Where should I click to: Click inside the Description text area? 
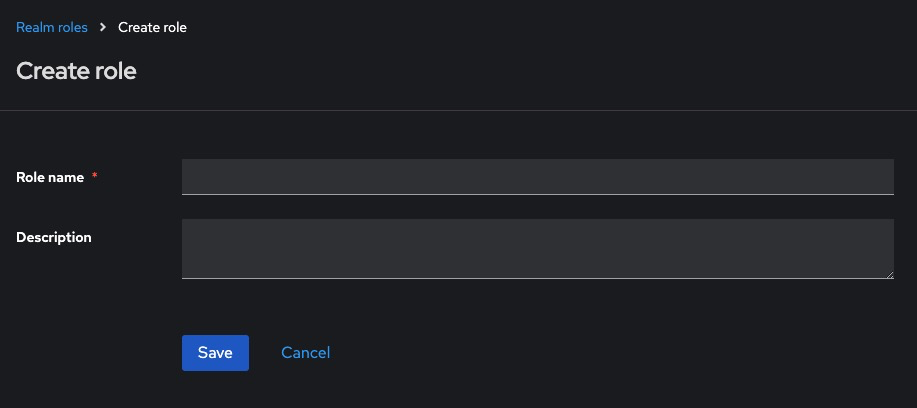point(537,248)
